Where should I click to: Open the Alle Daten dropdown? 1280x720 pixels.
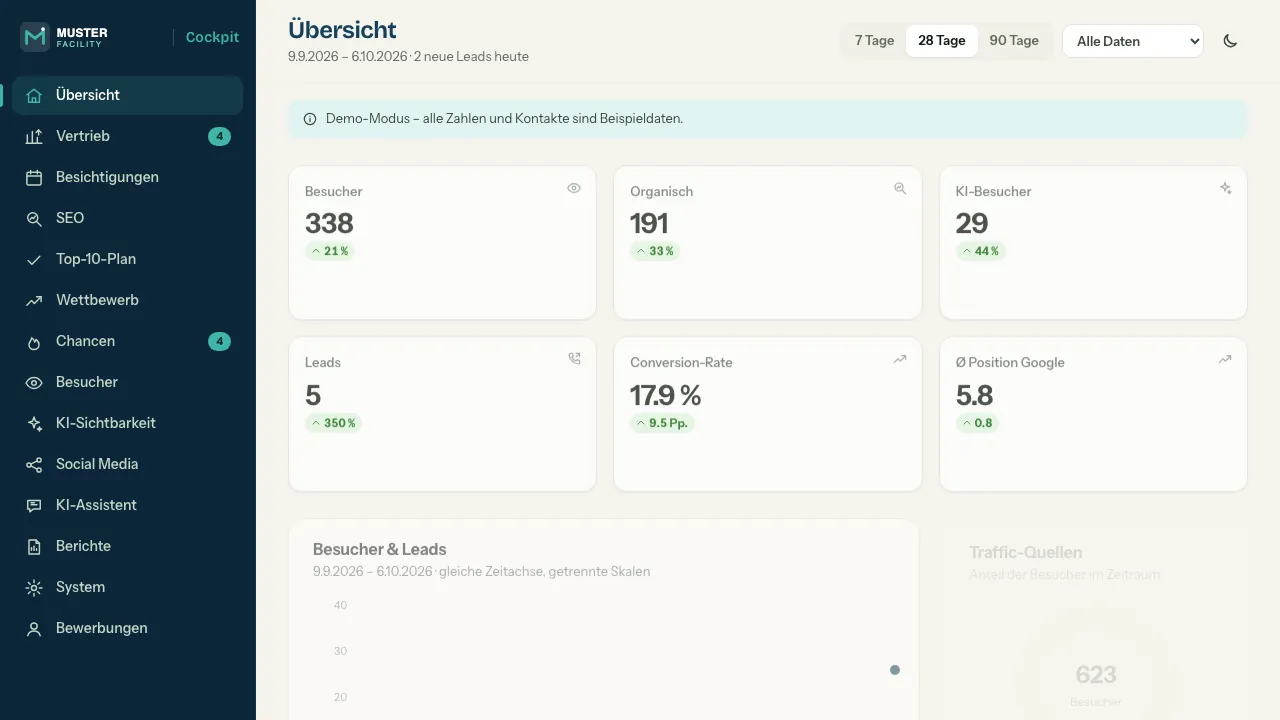click(x=1133, y=41)
